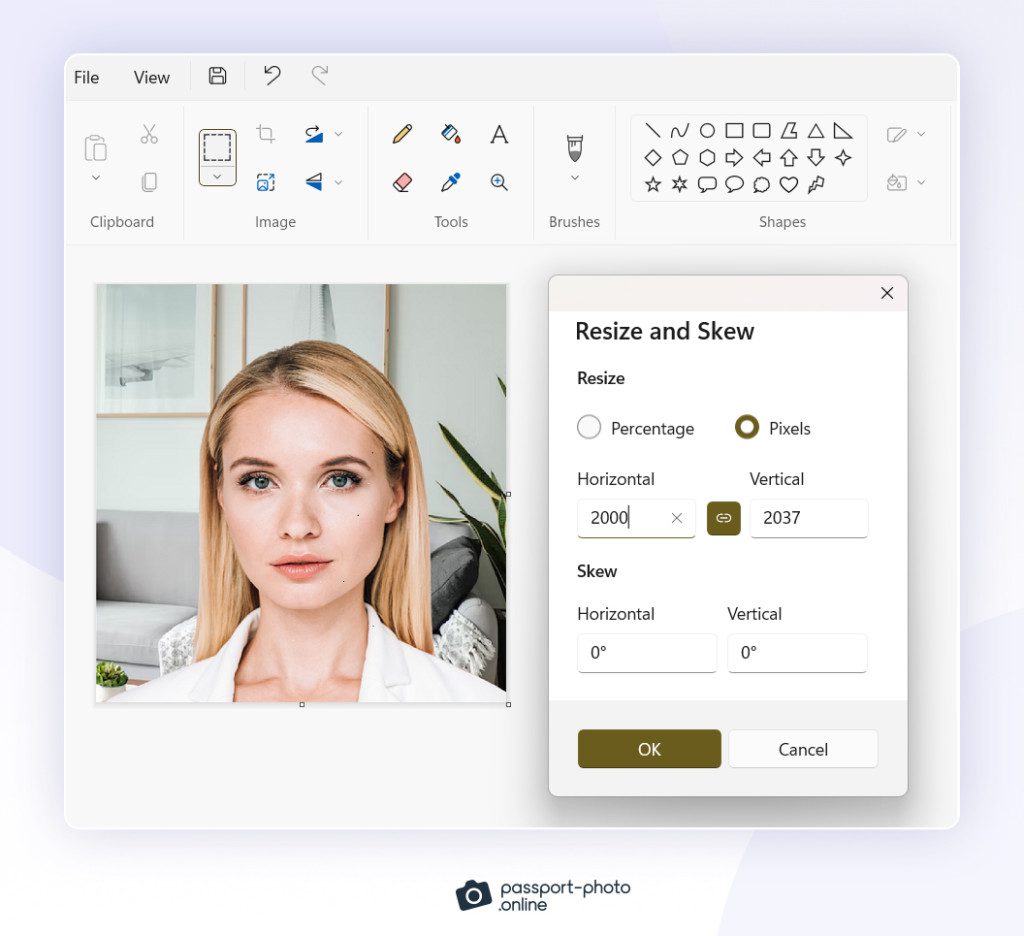This screenshot has height=936, width=1024.
Task: Select the Fill with color tool
Action: pos(449,133)
